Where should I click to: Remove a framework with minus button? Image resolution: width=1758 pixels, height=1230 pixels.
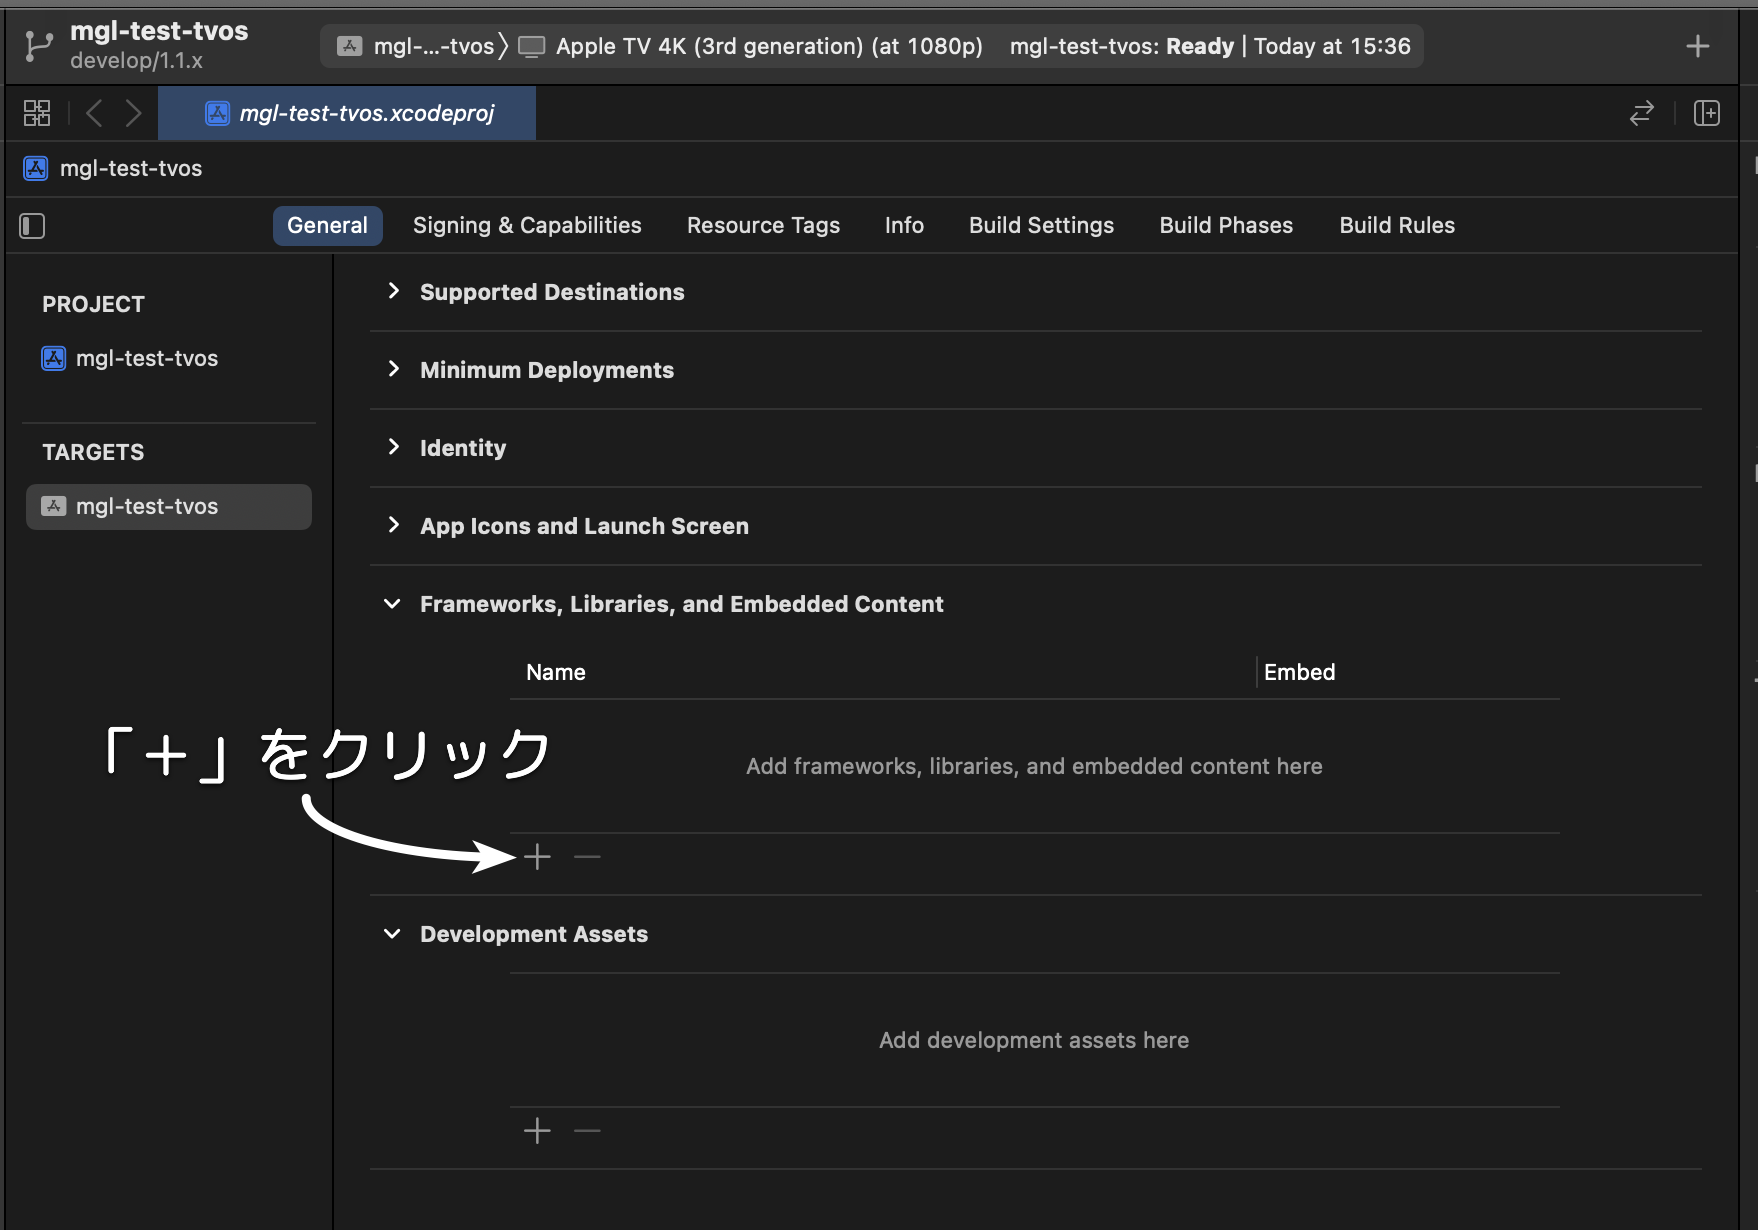tap(587, 857)
